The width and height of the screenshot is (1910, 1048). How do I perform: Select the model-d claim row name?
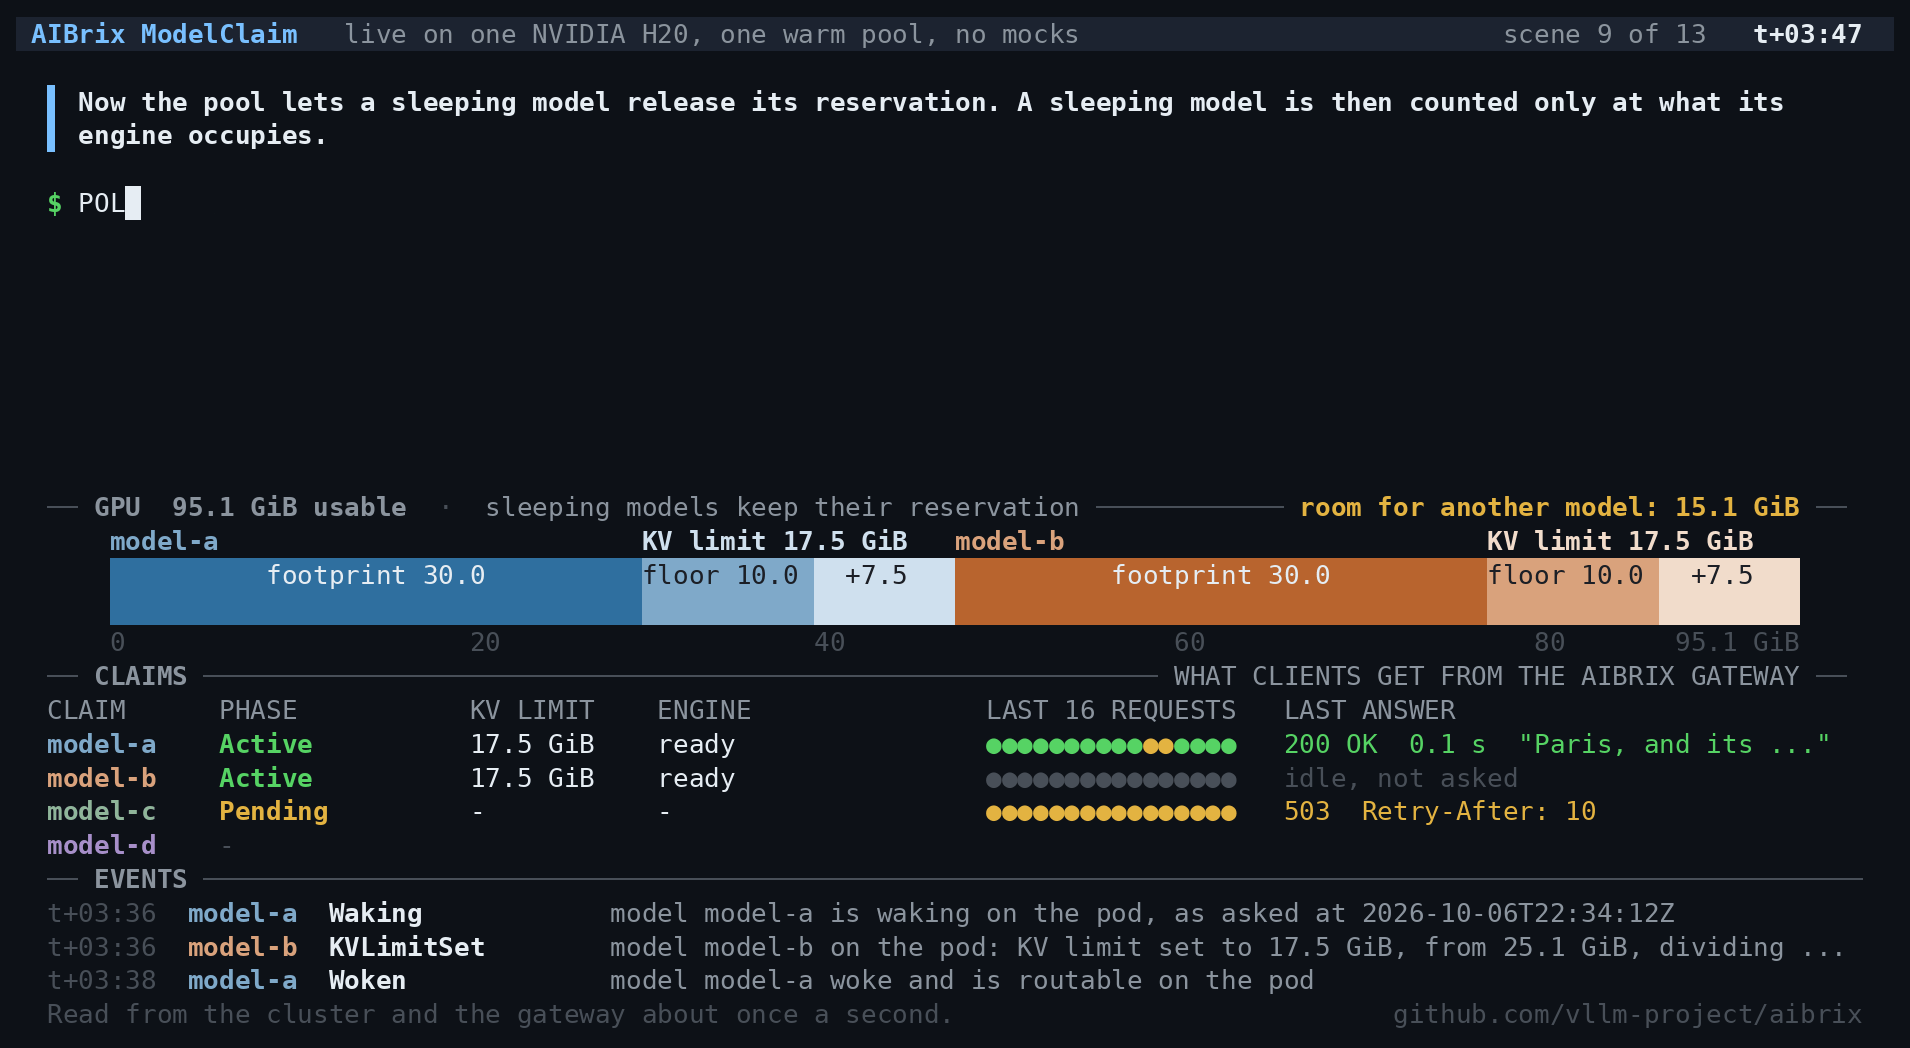pyautogui.click(x=101, y=845)
